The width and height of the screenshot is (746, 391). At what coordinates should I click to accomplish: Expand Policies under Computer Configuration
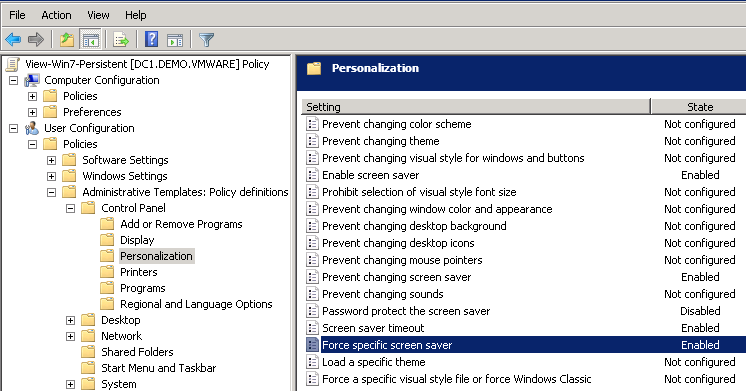32,97
